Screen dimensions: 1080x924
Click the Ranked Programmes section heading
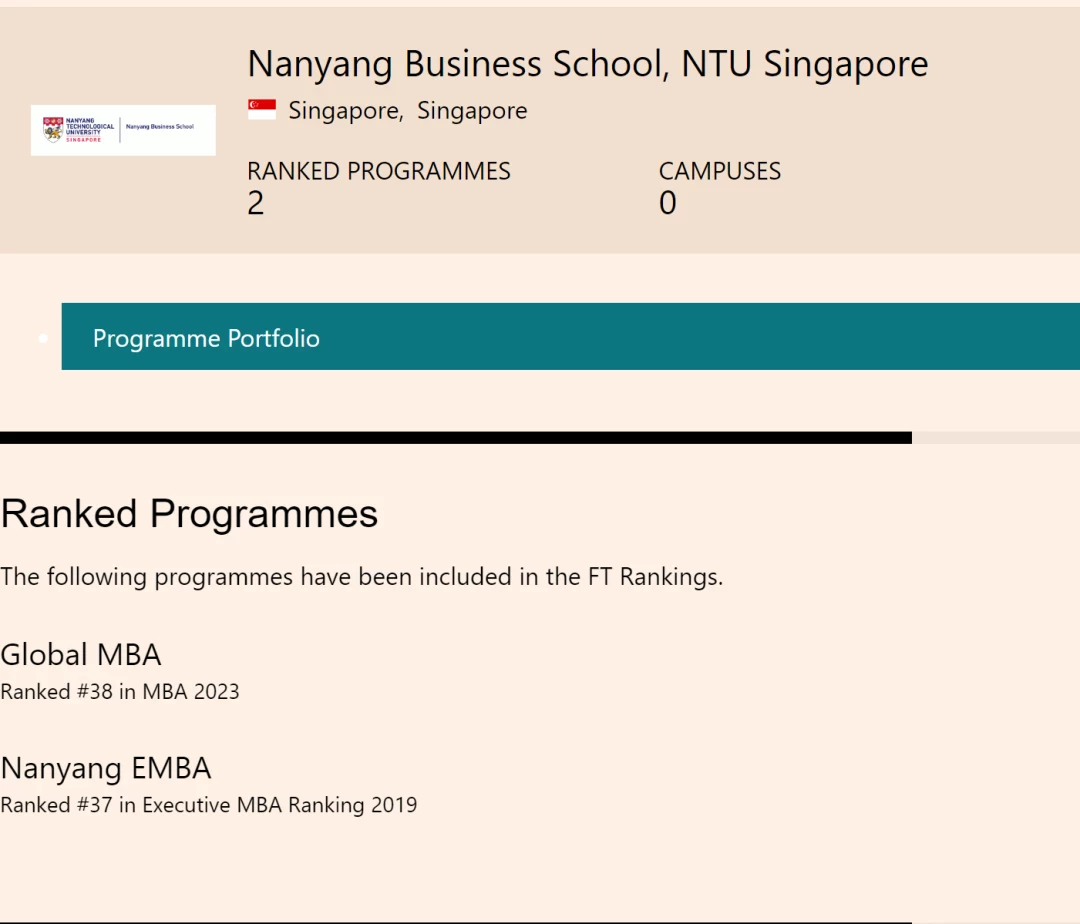click(189, 514)
